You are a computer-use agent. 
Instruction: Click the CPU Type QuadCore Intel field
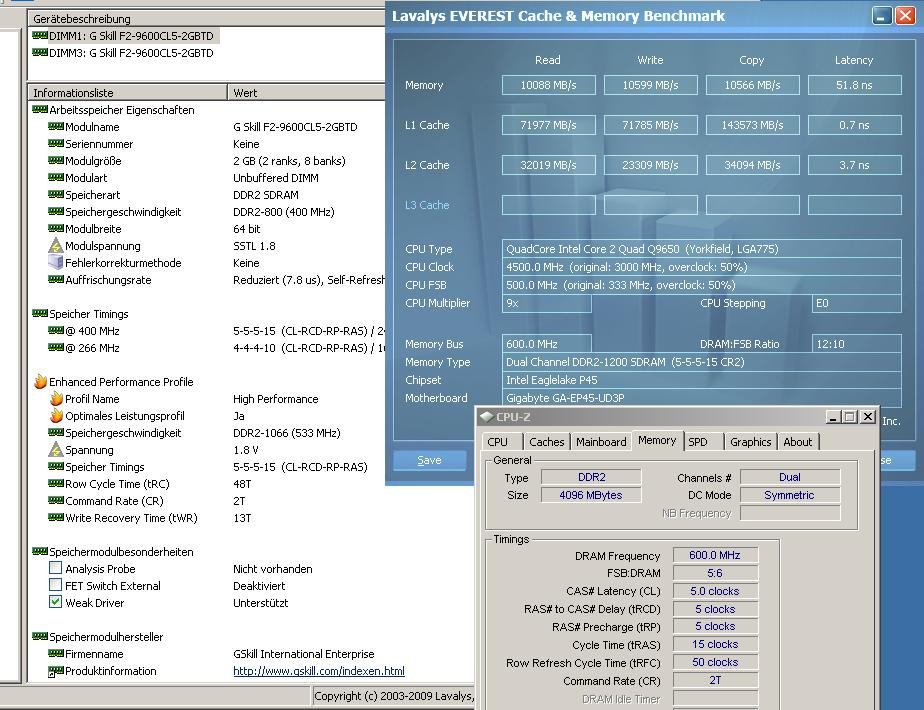point(701,249)
